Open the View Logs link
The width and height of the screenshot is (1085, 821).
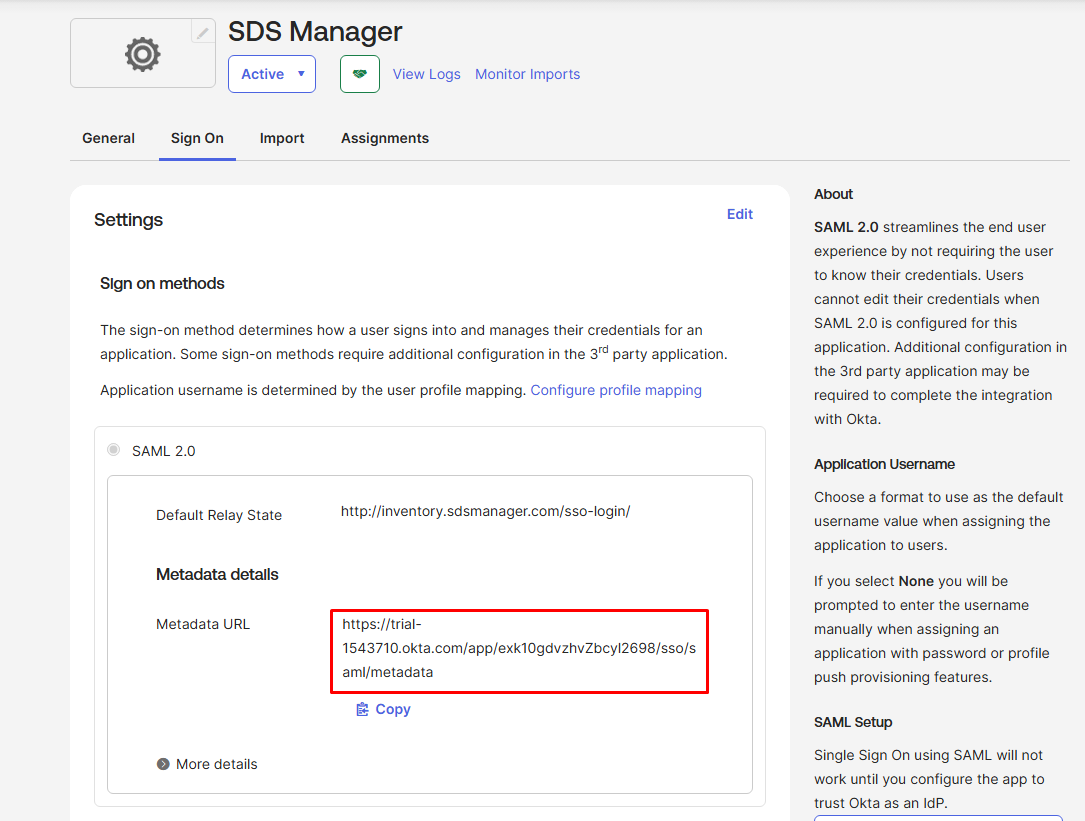point(427,74)
